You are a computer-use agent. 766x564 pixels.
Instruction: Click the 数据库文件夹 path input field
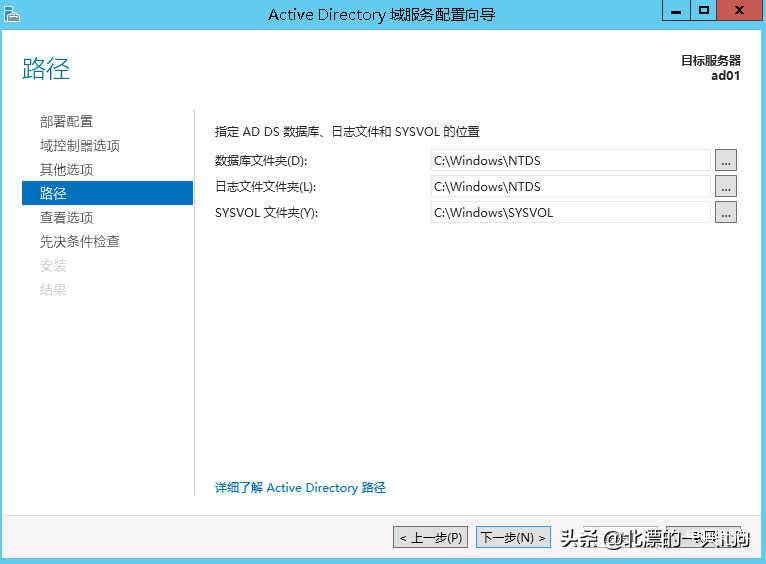pos(571,160)
